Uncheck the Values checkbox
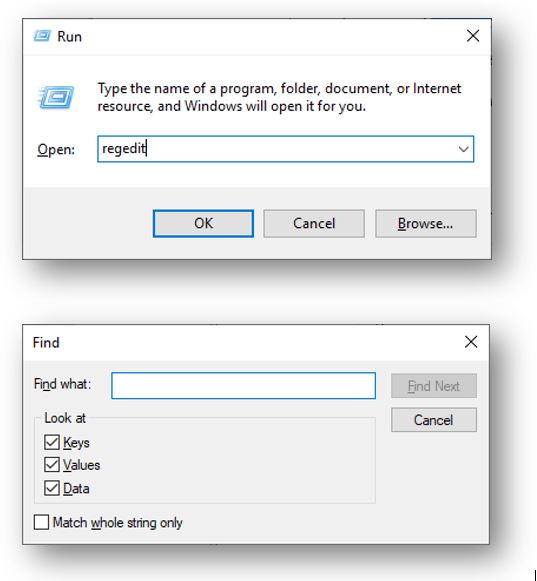Image resolution: width=537 pixels, height=581 pixels. coord(52,465)
